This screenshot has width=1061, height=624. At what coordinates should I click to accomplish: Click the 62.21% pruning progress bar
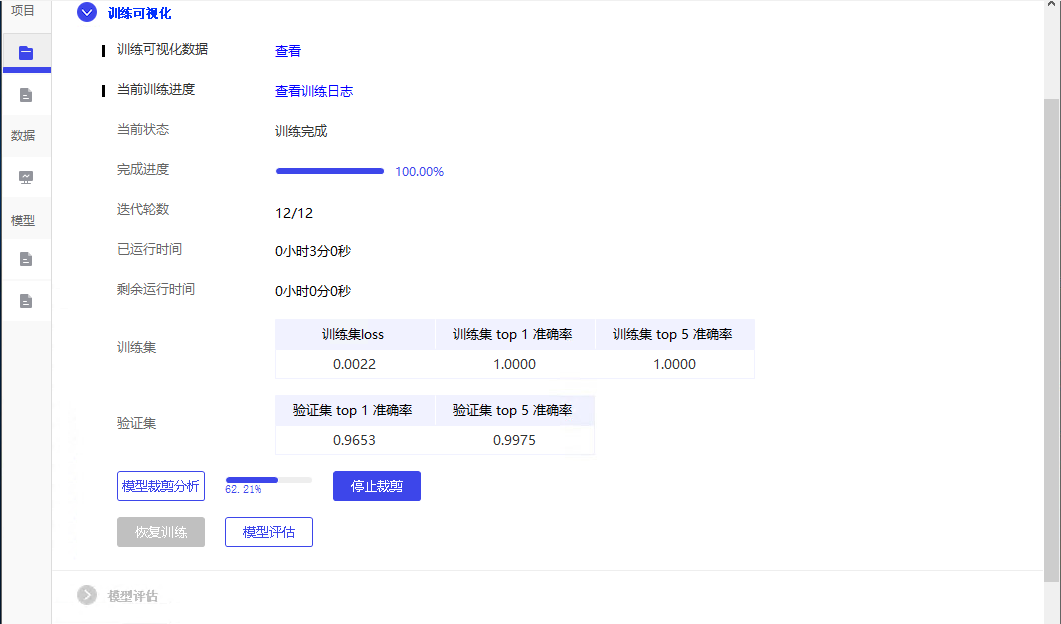[269, 480]
